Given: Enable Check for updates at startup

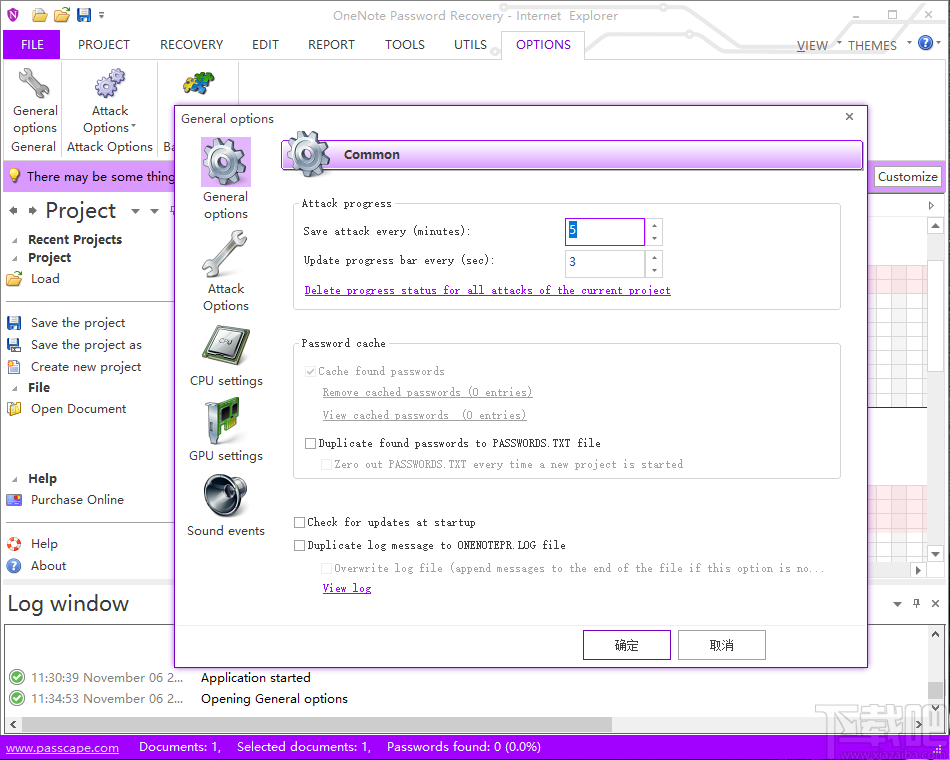Looking at the screenshot, I should pos(299,522).
